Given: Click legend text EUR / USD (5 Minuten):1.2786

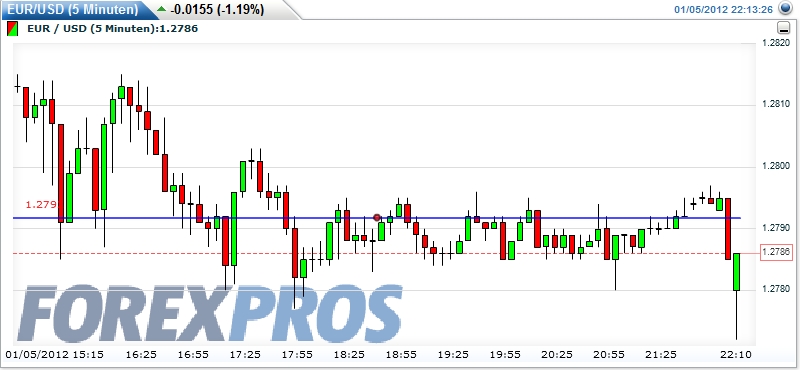Looking at the screenshot, I should click(x=113, y=29).
